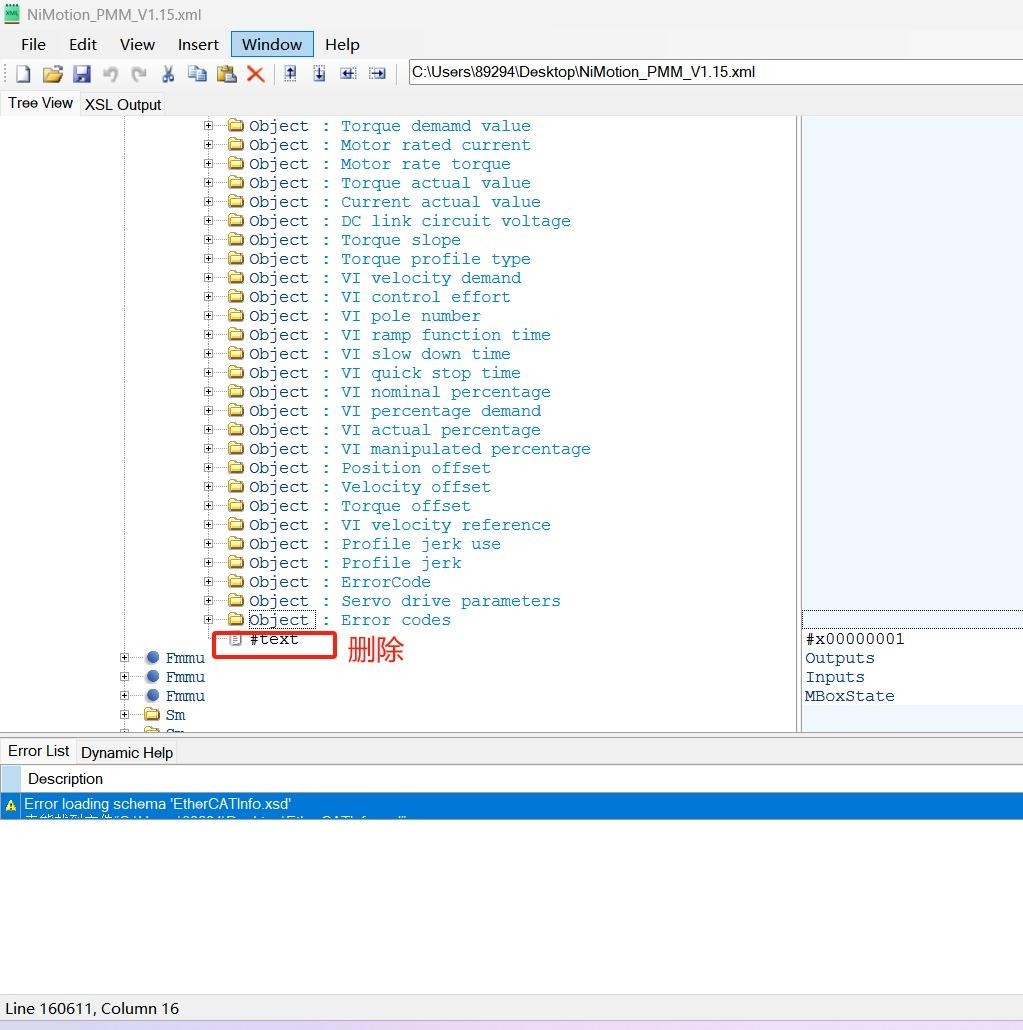Expand the Torque profile type object node
The image size is (1023, 1030).
pos(208,259)
